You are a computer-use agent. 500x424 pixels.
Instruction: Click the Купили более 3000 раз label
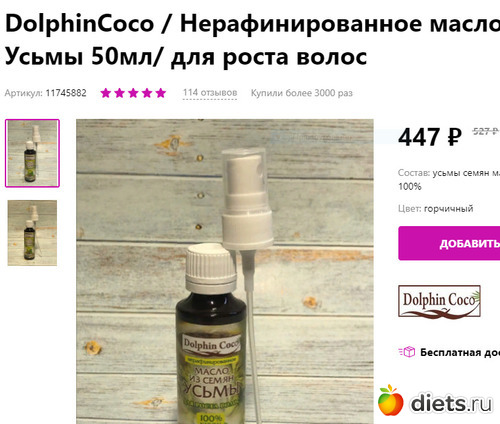[302, 93]
